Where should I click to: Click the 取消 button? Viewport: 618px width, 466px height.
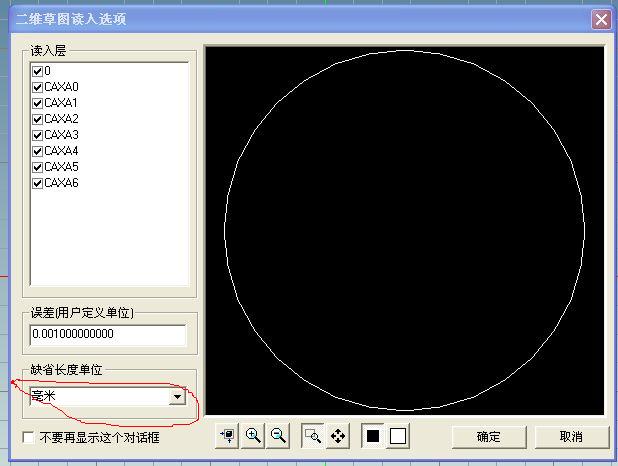click(x=571, y=437)
